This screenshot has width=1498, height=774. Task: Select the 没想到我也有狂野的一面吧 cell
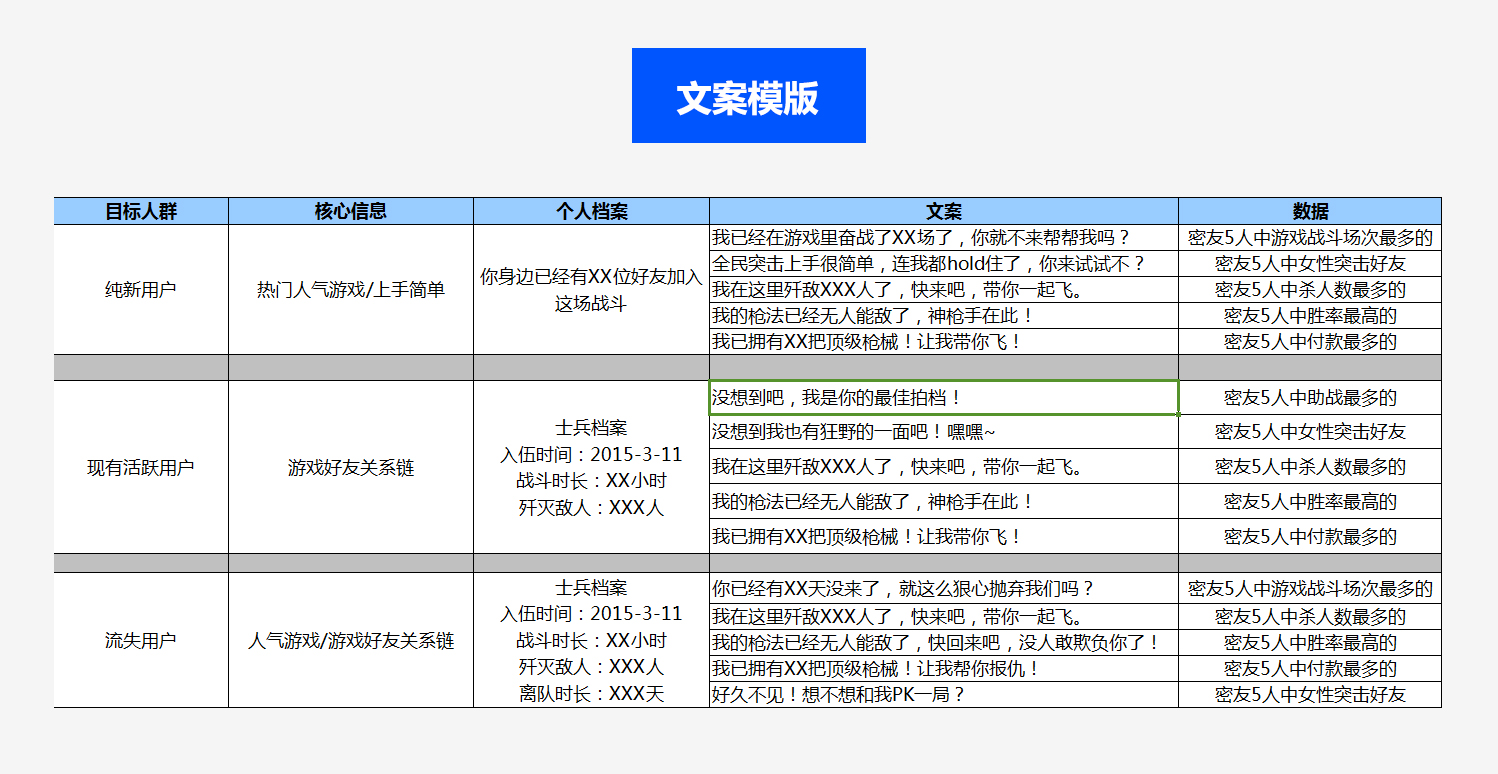(x=943, y=432)
